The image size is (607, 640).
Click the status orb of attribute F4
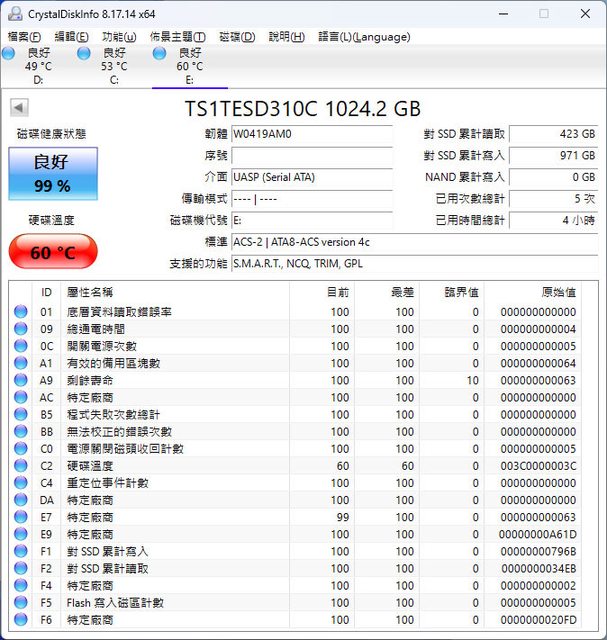(x=21, y=586)
